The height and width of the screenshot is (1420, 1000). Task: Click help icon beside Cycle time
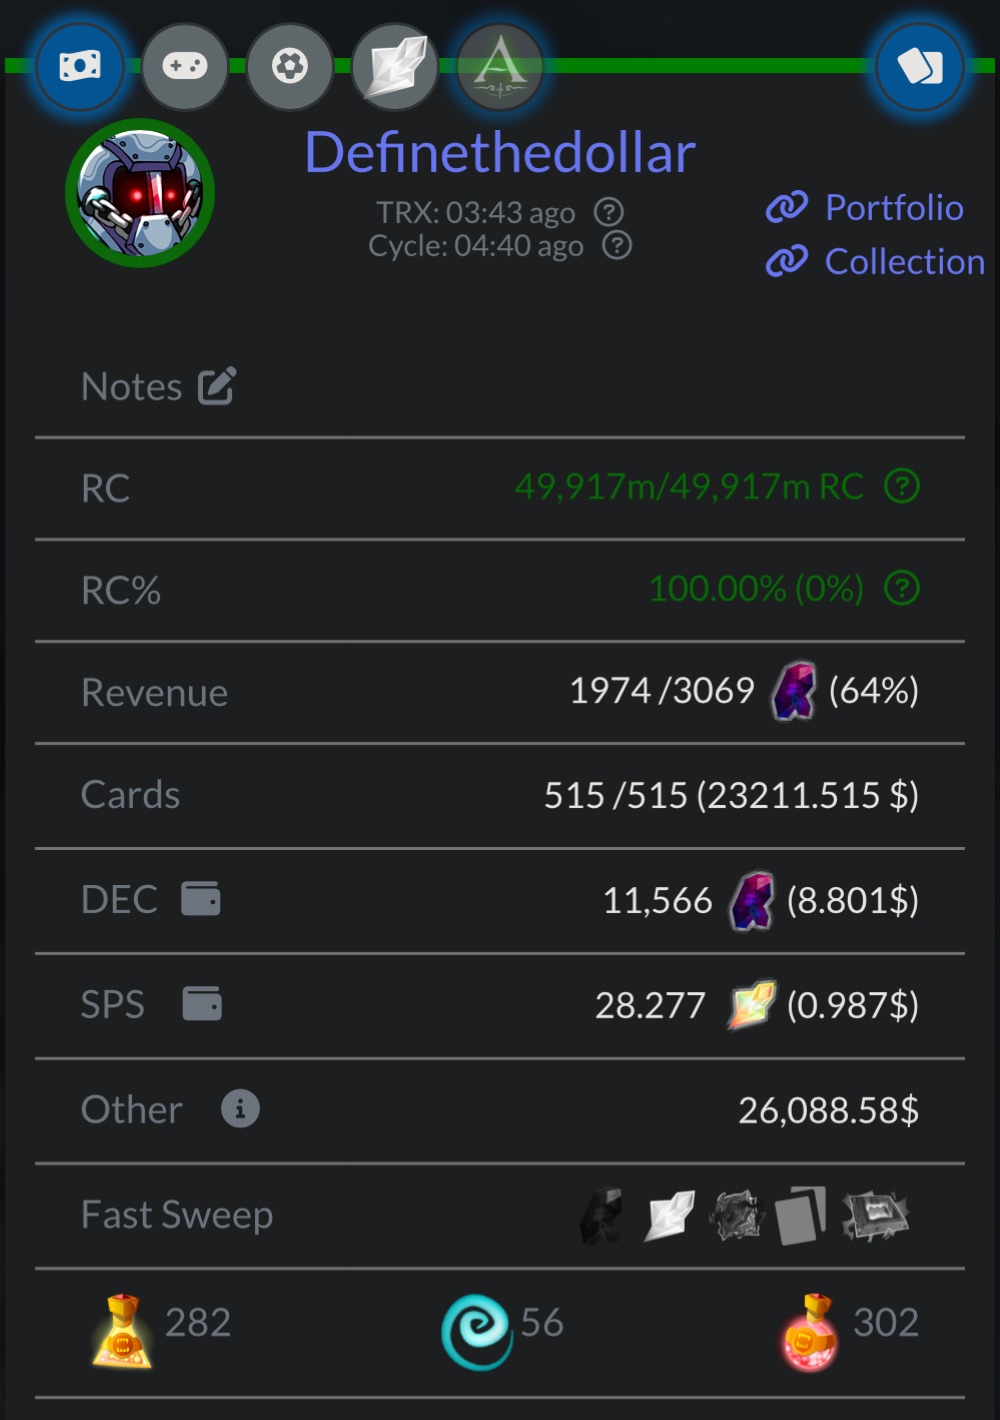[617, 245]
